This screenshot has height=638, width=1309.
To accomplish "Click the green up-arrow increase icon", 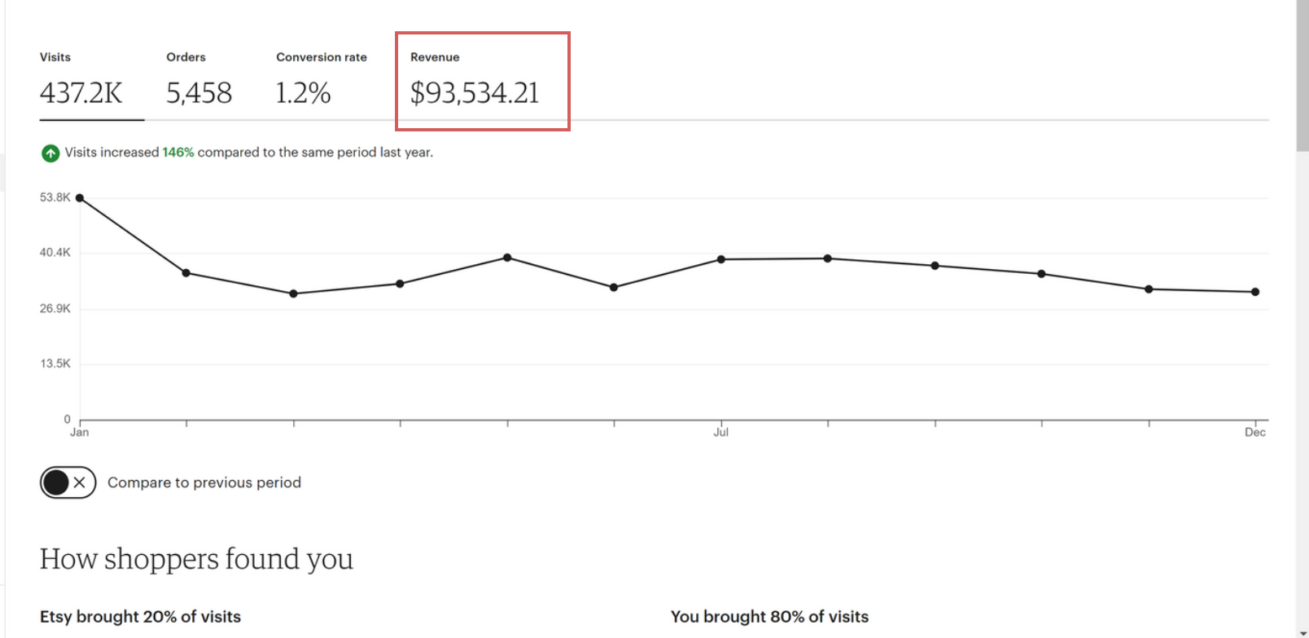I will click(50, 153).
